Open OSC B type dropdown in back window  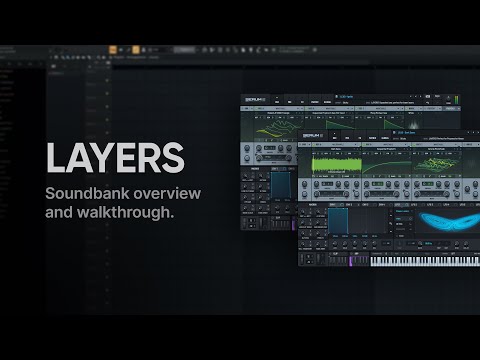coord(331,108)
